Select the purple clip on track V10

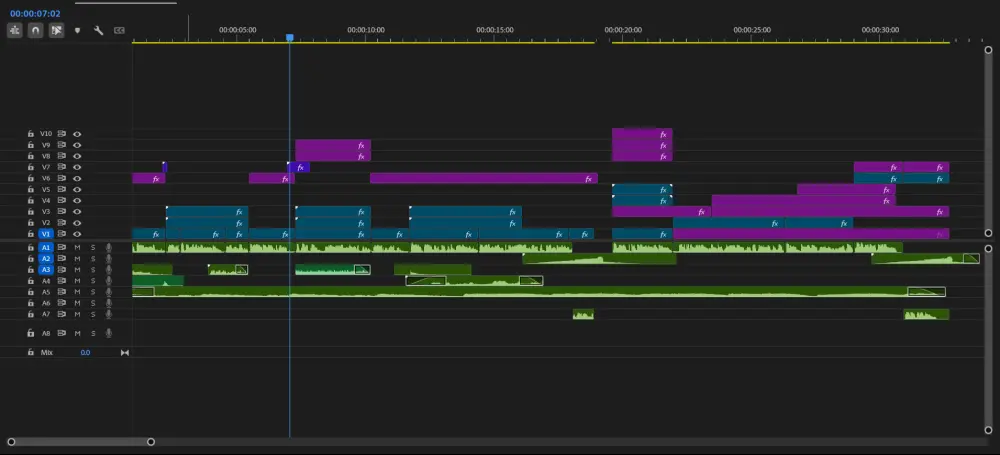[642, 134]
